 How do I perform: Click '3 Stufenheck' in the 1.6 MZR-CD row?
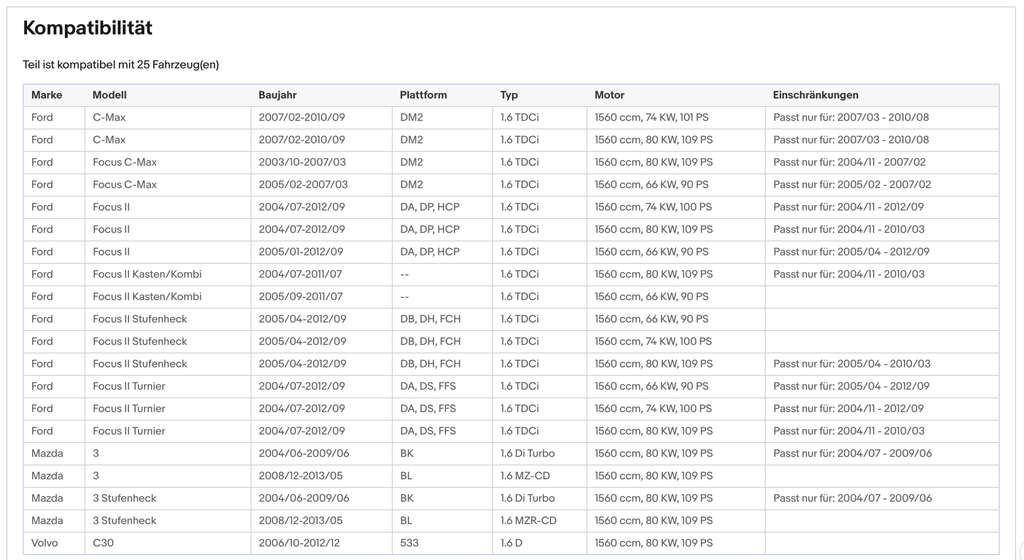click(x=125, y=520)
